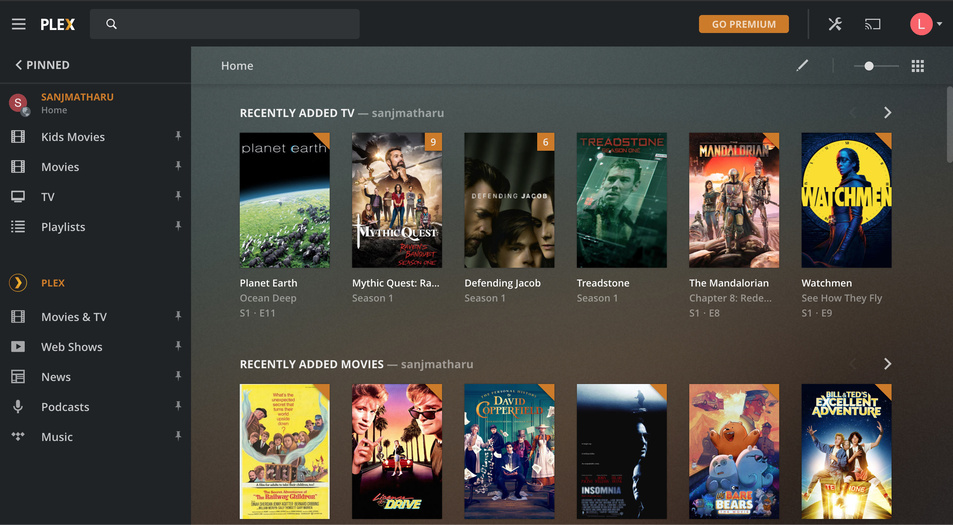The height and width of the screenshot is (525, 953).
Task: Unpin Web Shows source
Action: tap(178, 346)
